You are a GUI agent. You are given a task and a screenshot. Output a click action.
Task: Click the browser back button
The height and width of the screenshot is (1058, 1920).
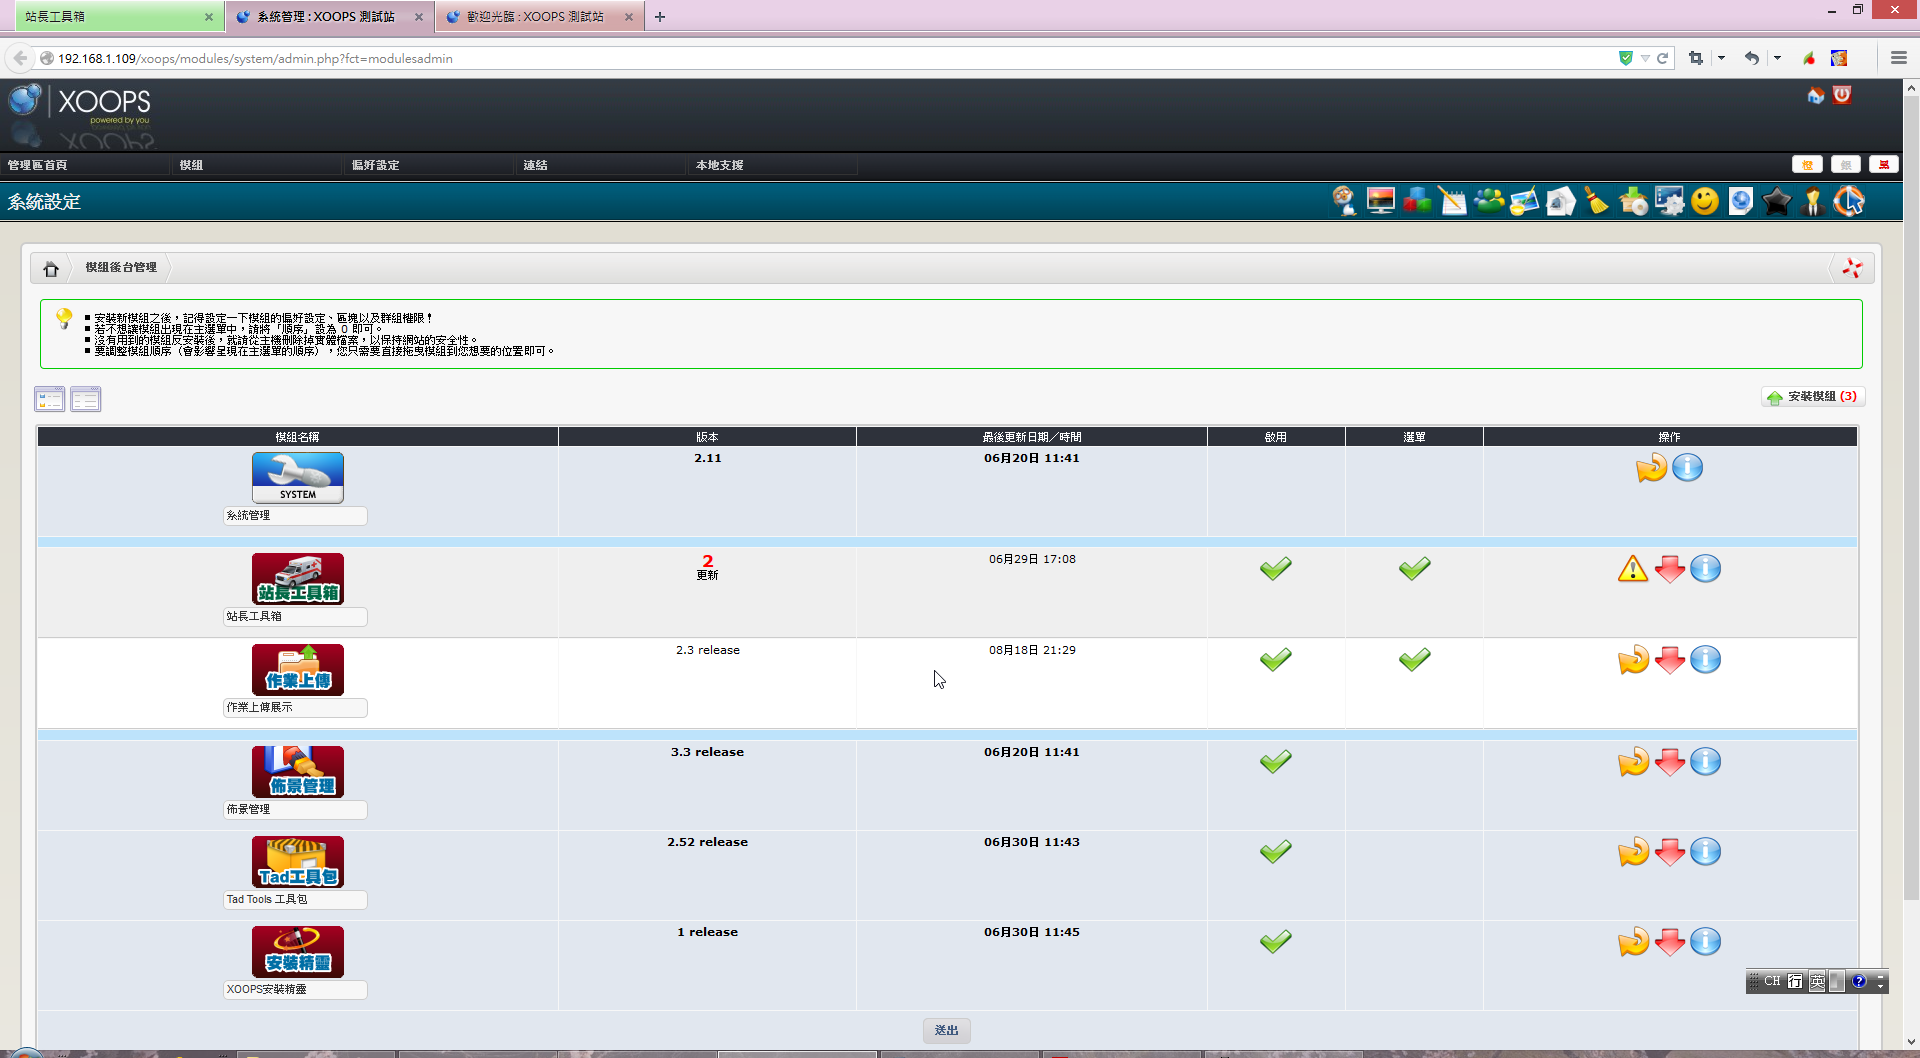click(x=20, y=58)
